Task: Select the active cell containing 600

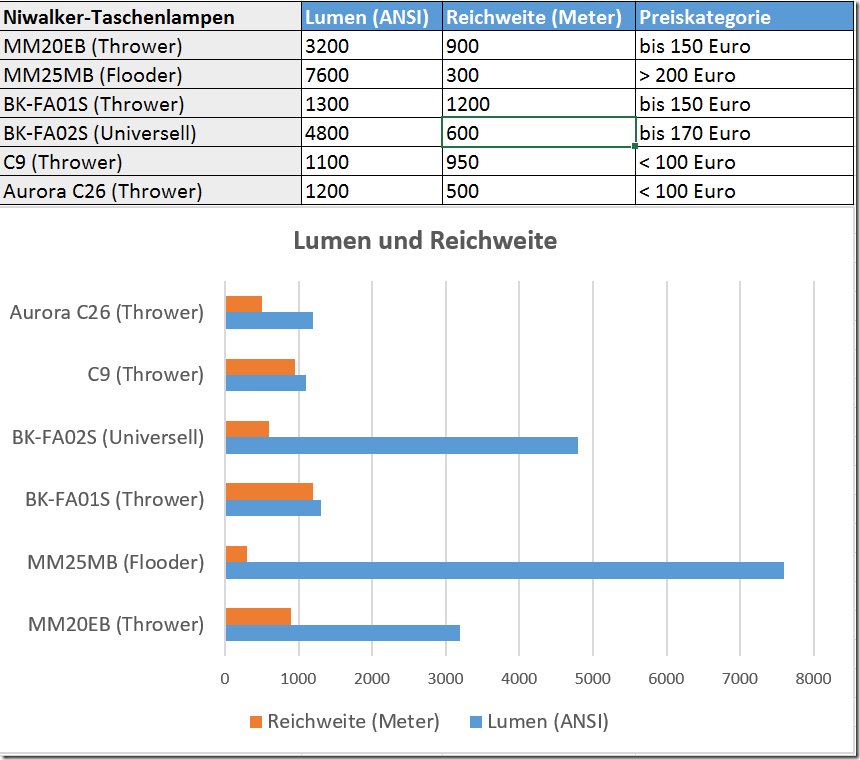Action: click(539, 133)
